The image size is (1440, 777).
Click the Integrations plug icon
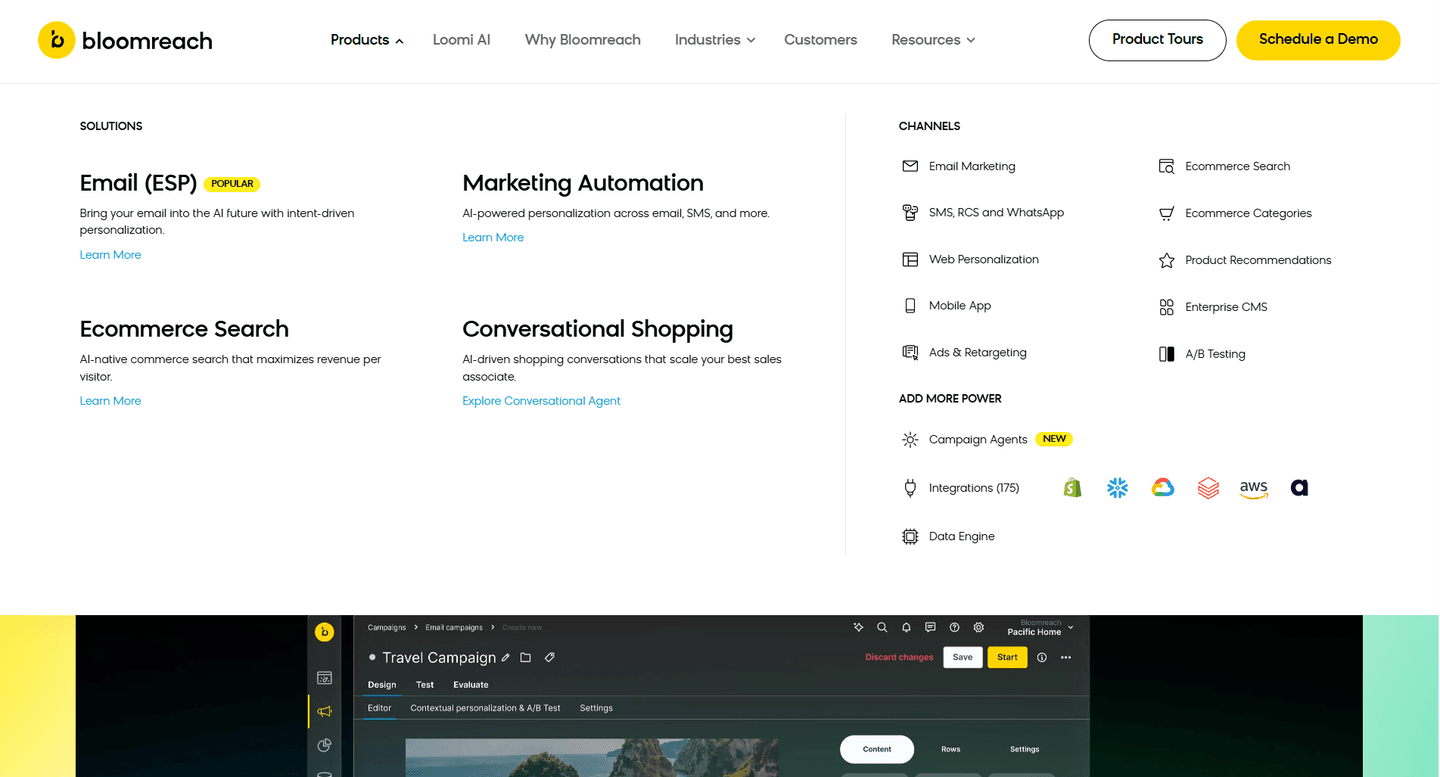pyautogui.click(x=910, y=488)
